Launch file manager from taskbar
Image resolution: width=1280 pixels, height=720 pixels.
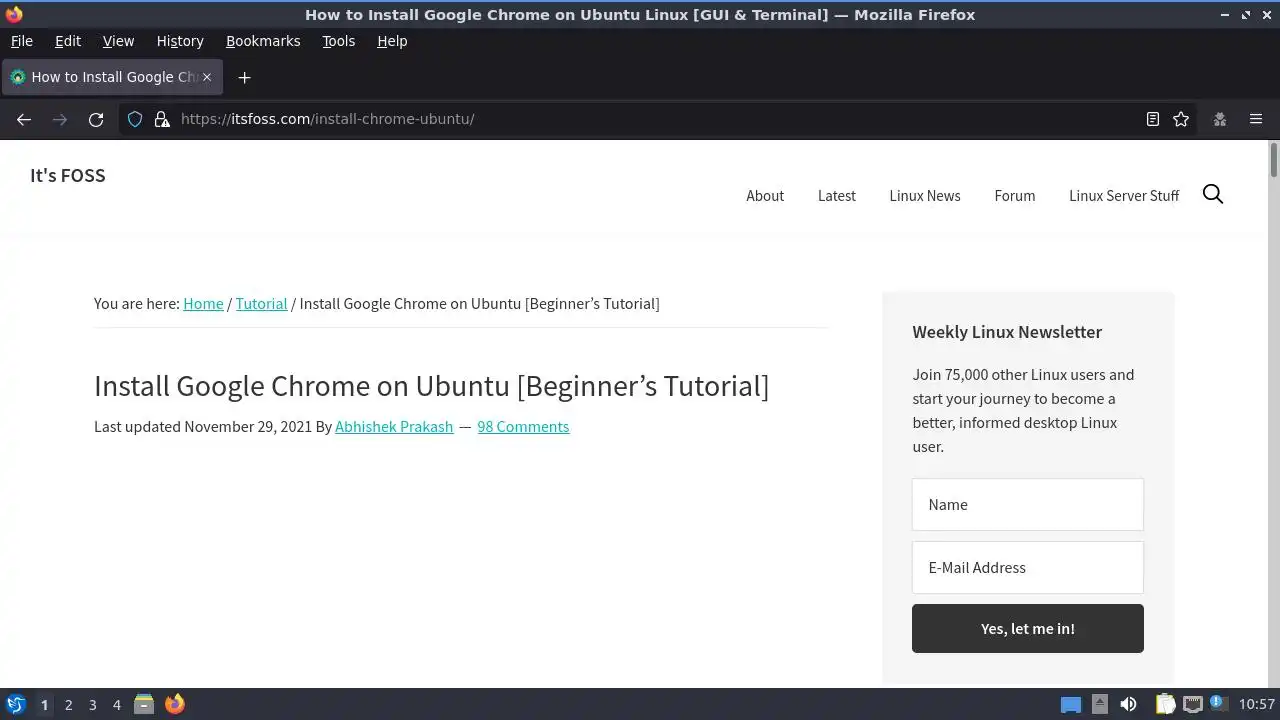[x=144, y=704]
